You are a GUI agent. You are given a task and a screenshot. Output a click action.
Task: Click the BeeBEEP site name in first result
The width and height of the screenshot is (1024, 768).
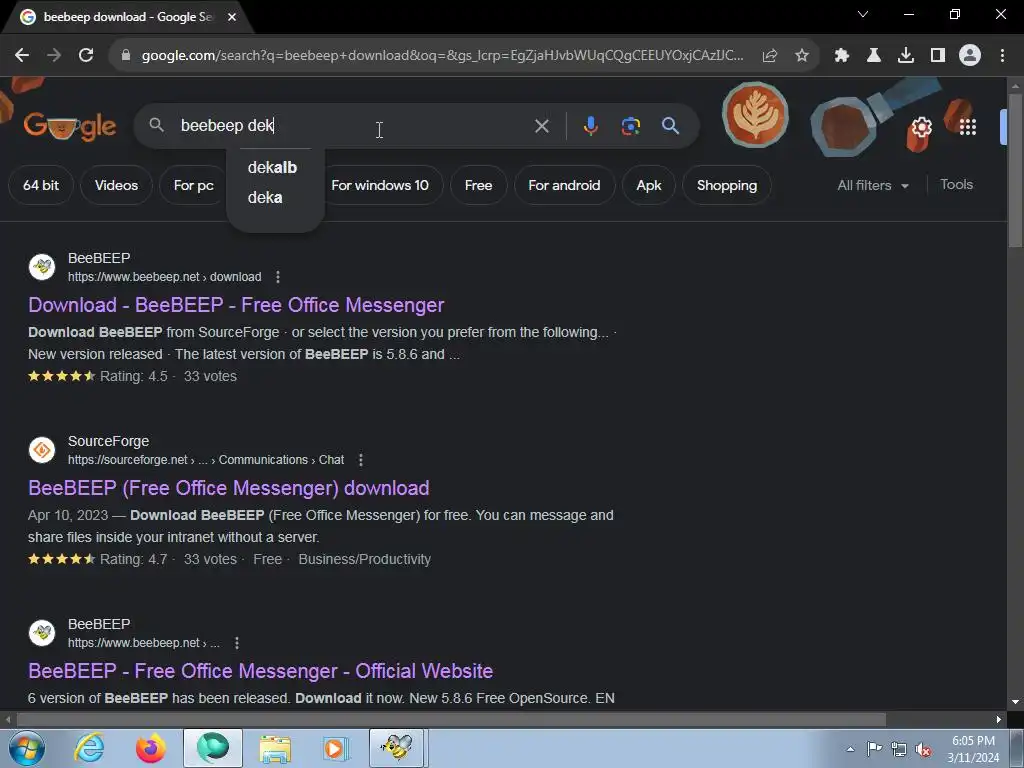point(99,258)
